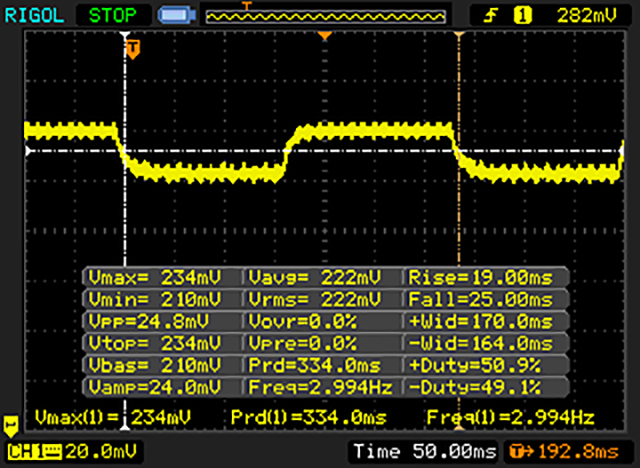Click the Rise=19.00ms measurement cell

486,277
